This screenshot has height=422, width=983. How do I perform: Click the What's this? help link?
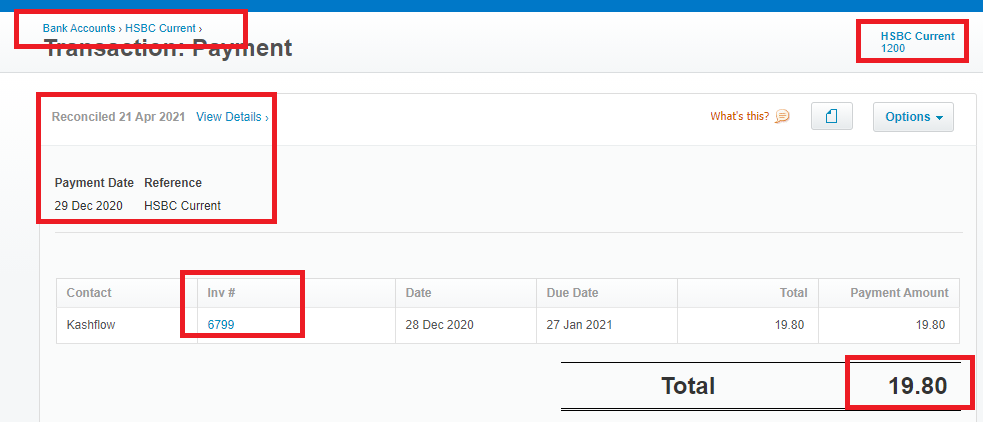[739, 117]
